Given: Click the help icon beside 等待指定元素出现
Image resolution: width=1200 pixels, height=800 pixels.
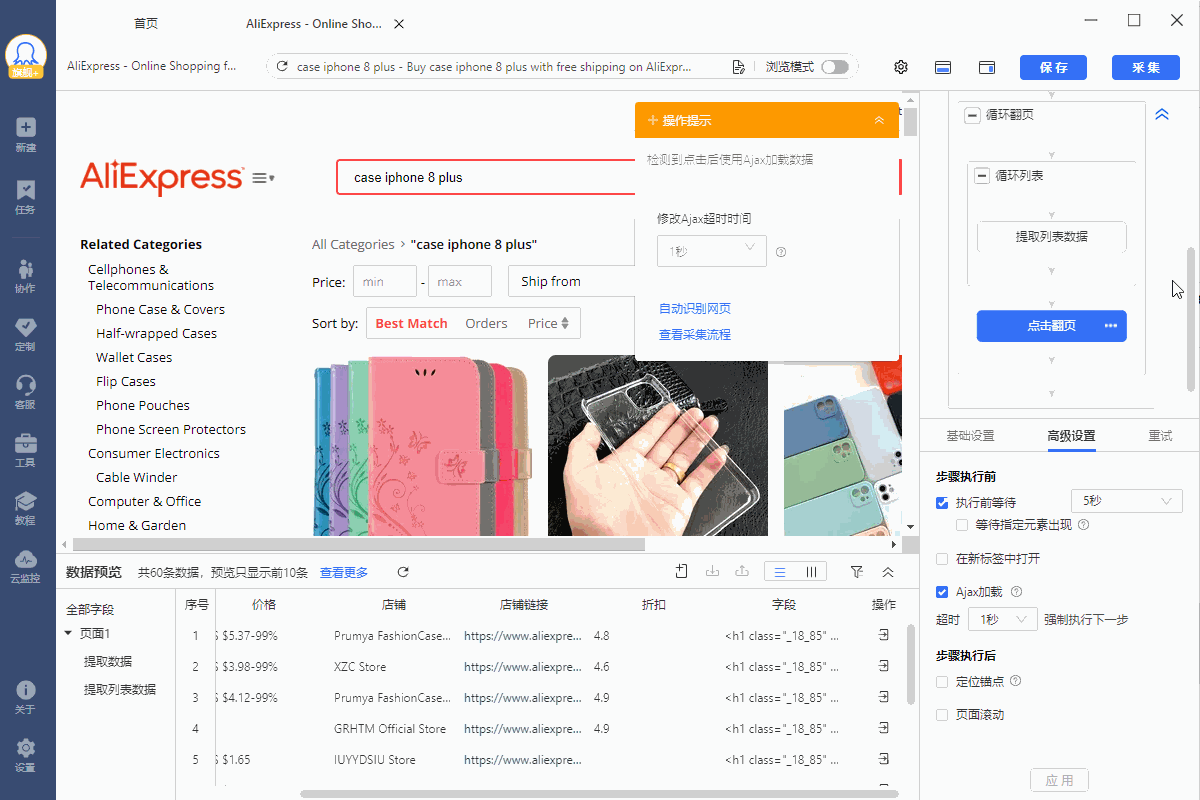Looking at the screenshot, I should (x=1083, y=525).
